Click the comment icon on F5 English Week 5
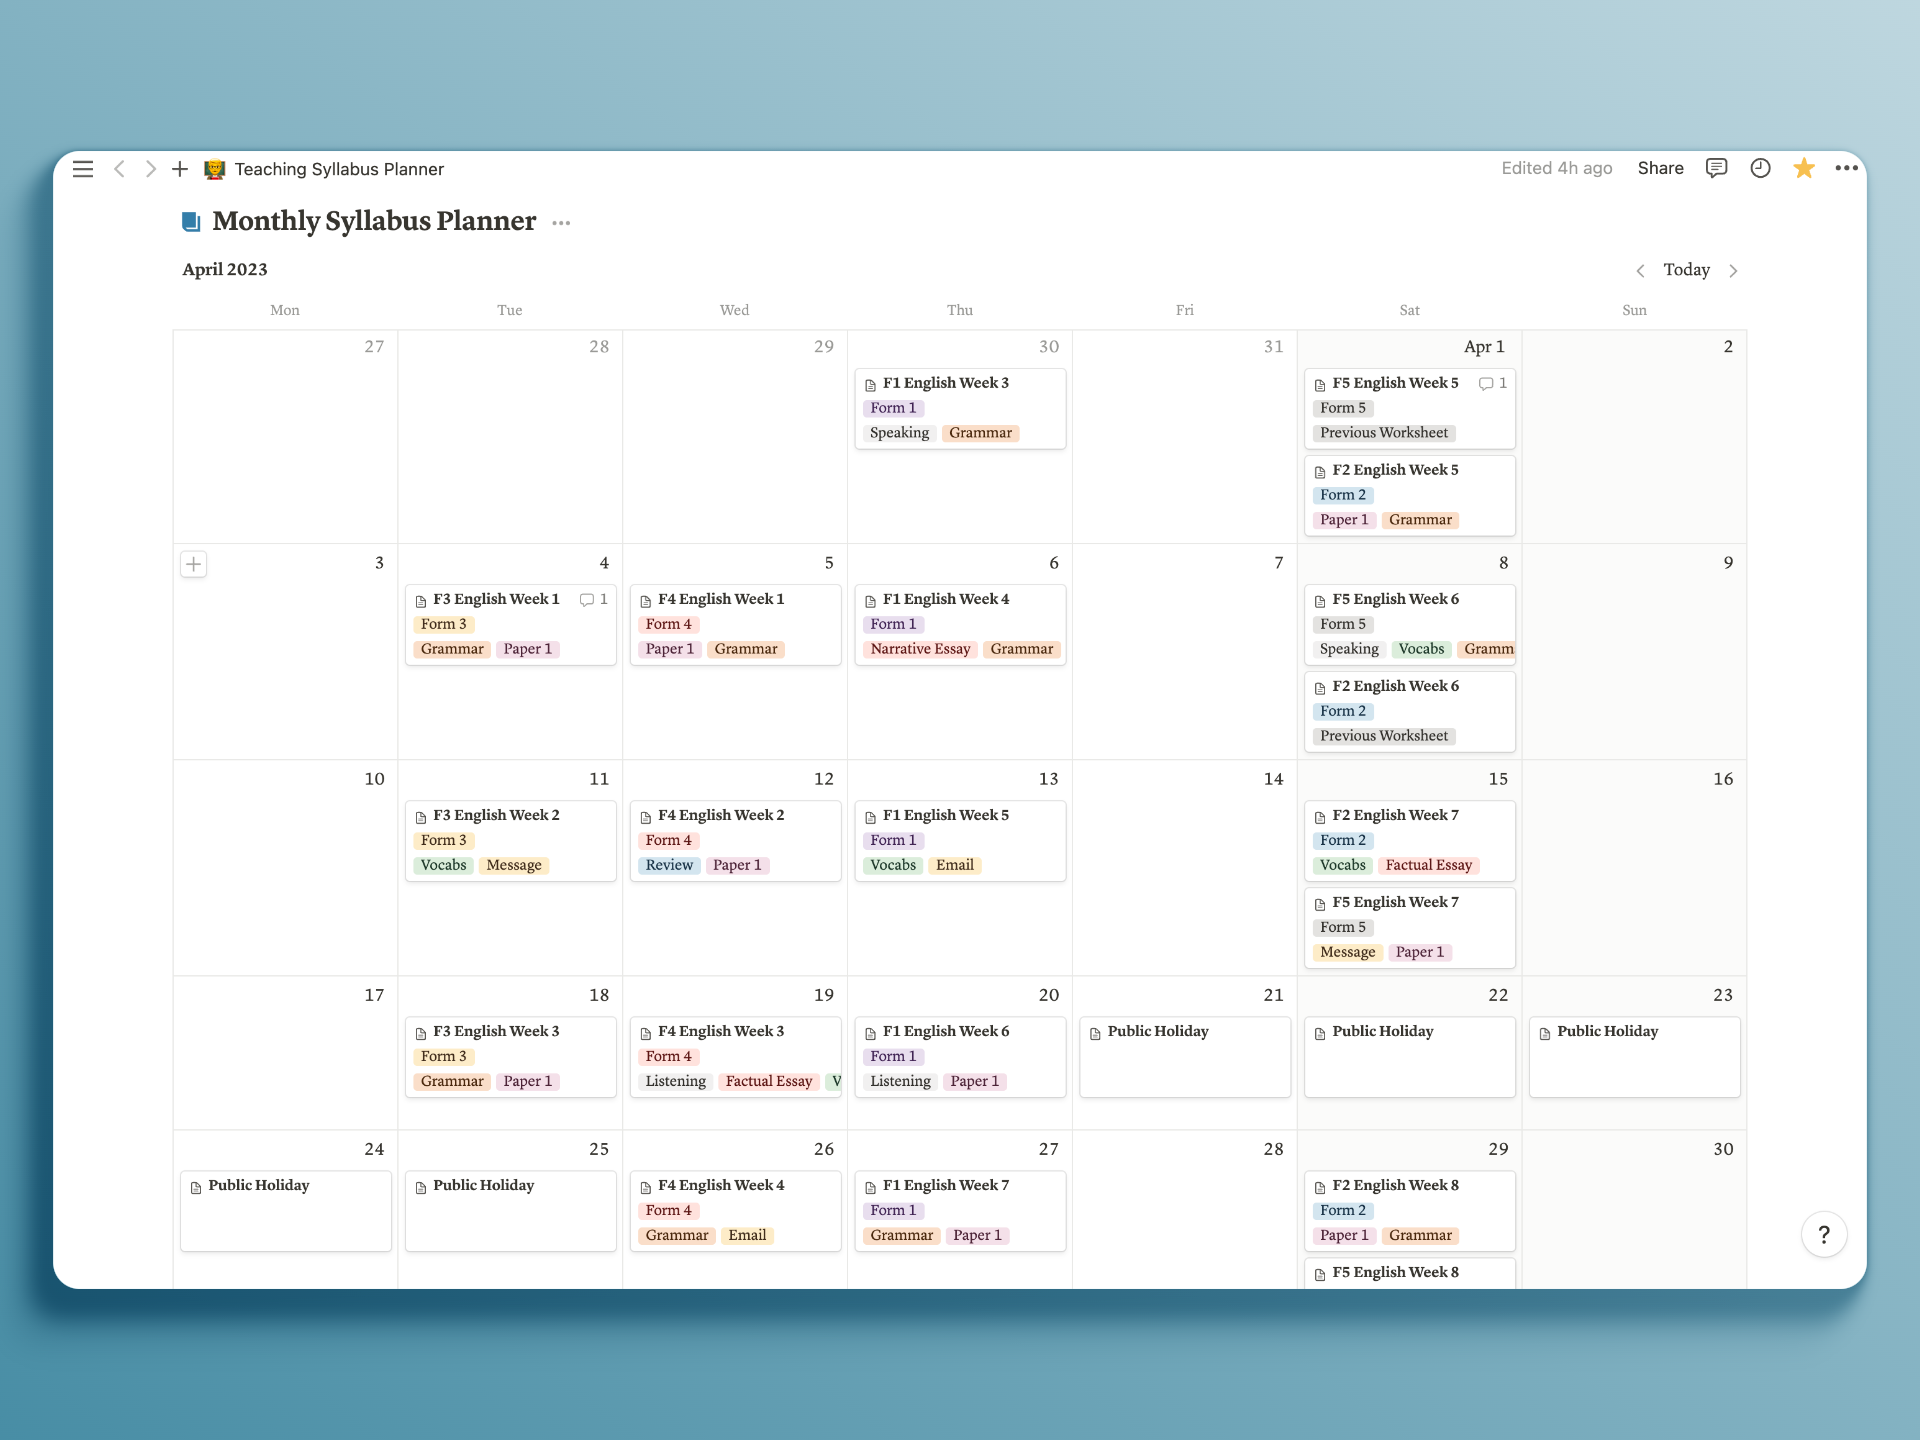The width and height of the screenshot is (1920, 1440). [x=1486, y=383]
